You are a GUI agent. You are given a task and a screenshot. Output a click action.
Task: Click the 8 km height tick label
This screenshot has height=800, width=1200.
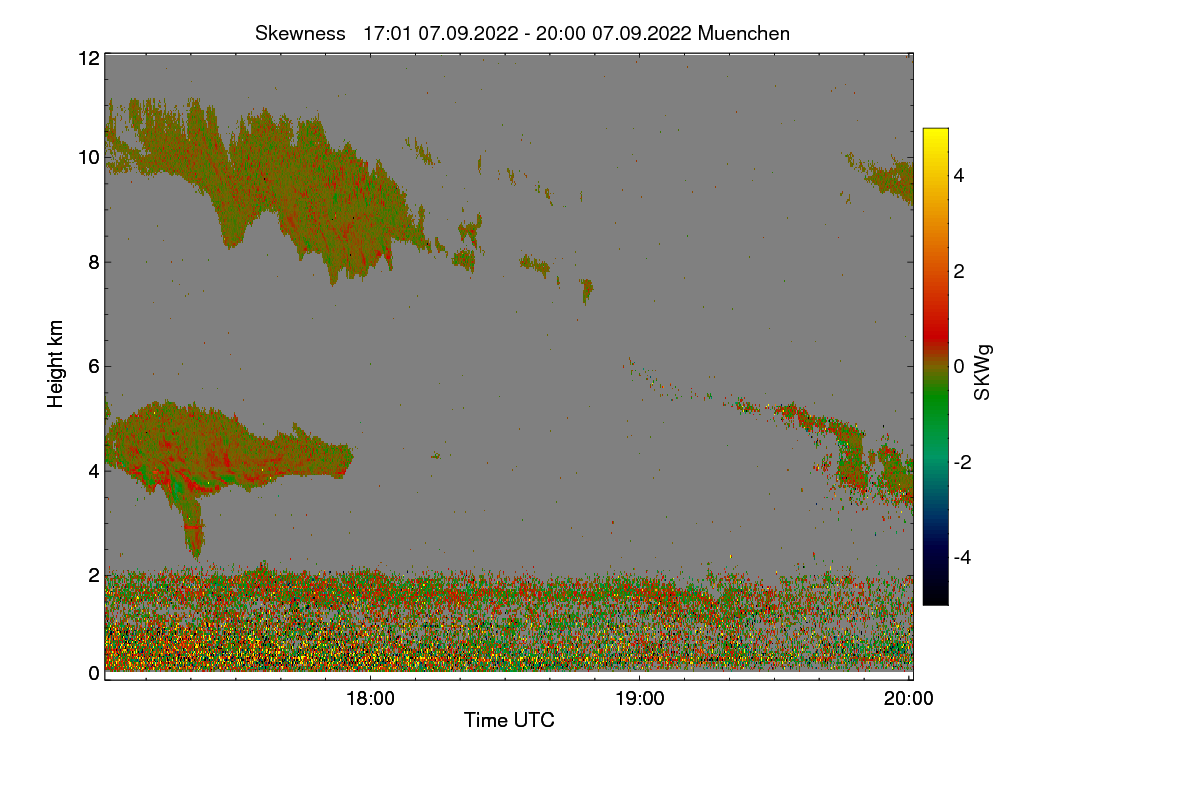click(94, 262)
